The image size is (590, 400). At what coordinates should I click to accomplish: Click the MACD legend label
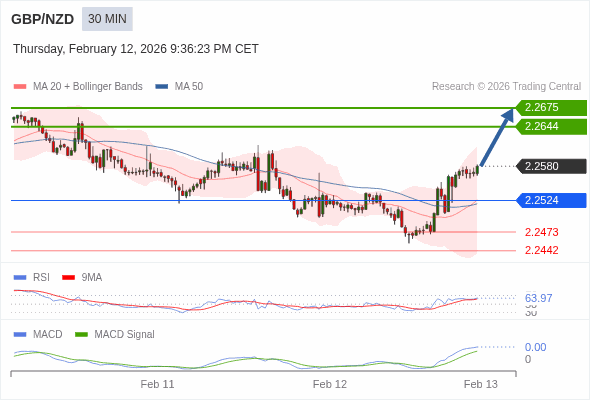(48, 335)
